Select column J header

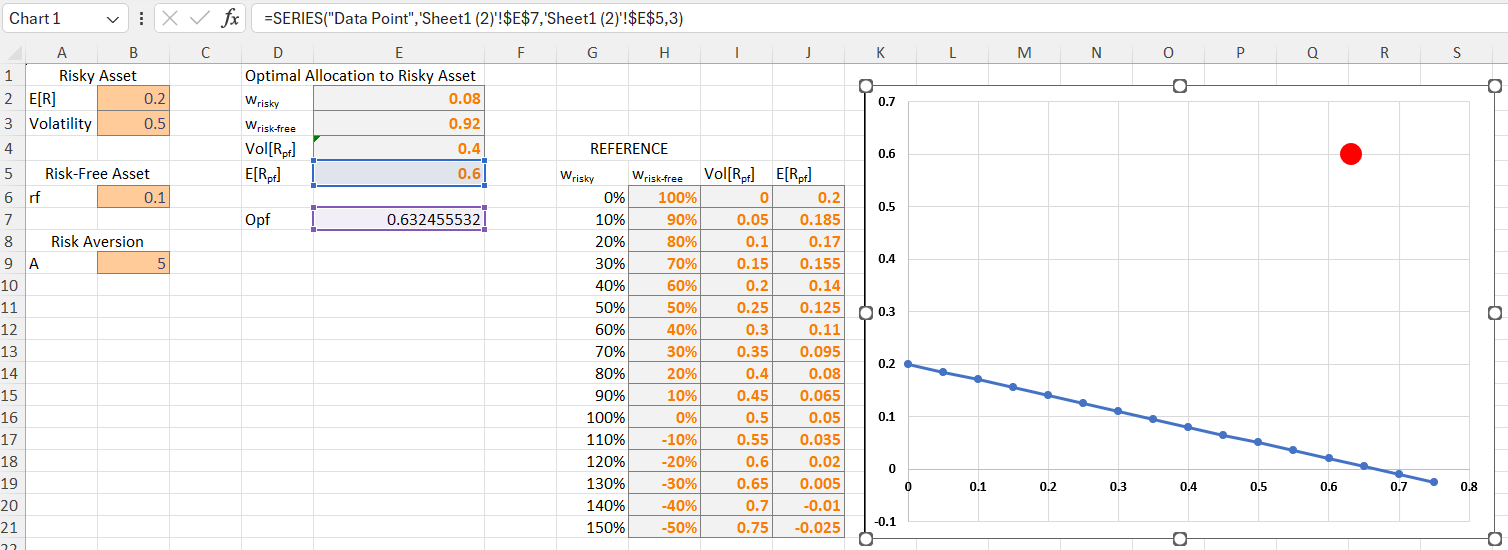(808, 53)
